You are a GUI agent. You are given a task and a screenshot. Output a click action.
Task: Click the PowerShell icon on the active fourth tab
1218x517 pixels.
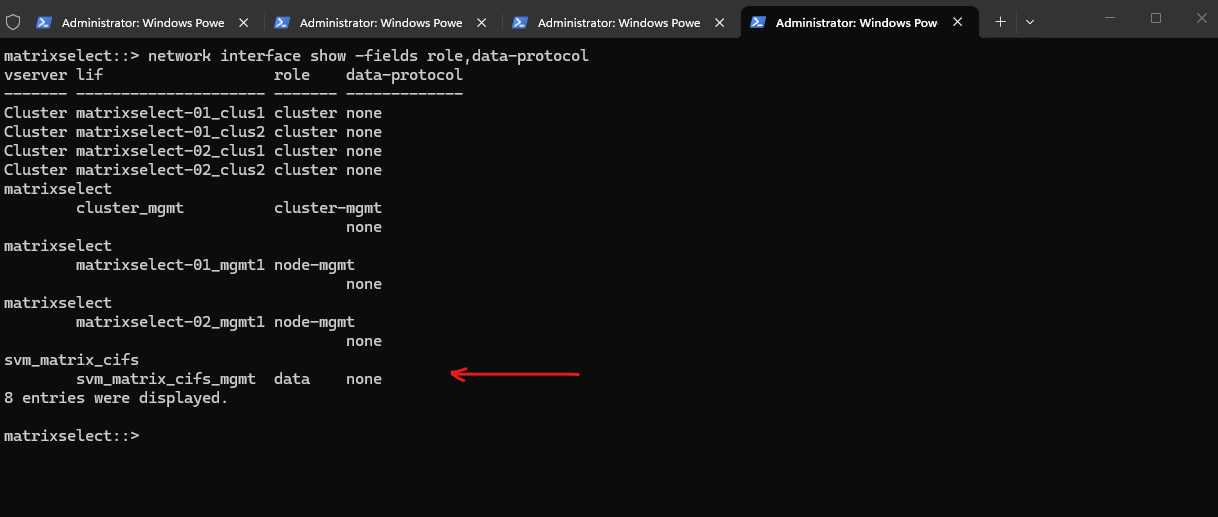point(758,22)
